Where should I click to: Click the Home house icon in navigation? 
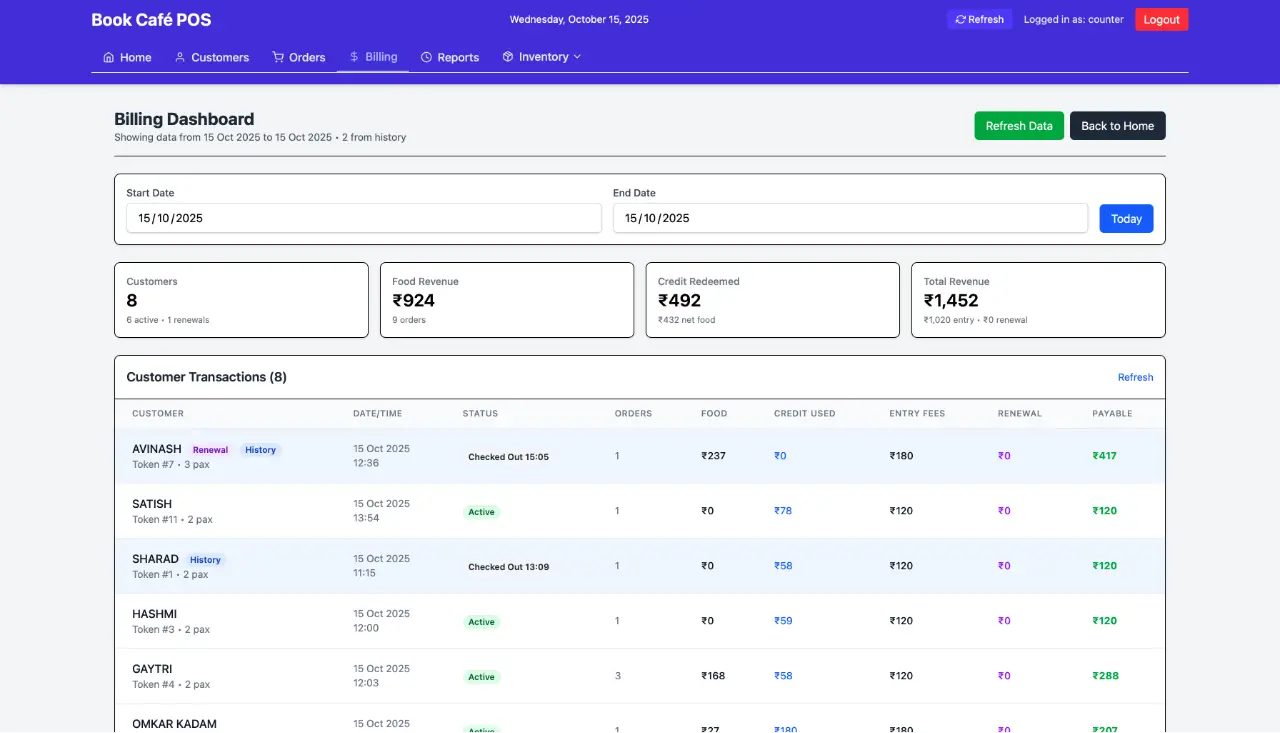pyautogui.click(x=108, y=58)
